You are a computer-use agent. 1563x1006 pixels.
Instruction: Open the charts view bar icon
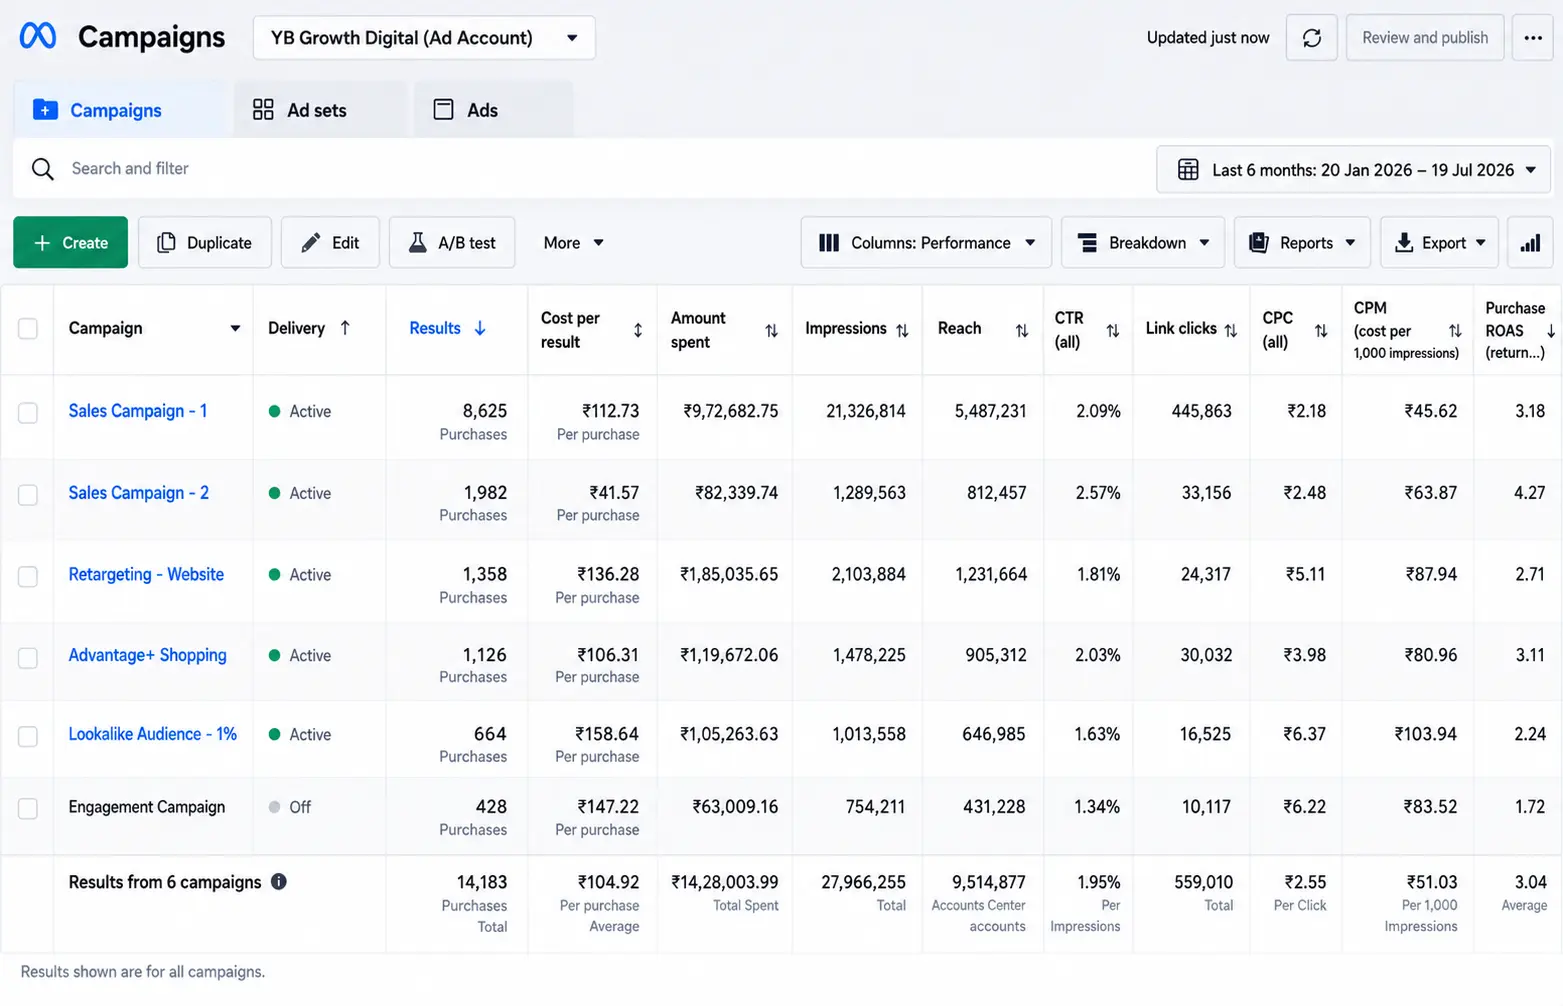coord(1530,243)
